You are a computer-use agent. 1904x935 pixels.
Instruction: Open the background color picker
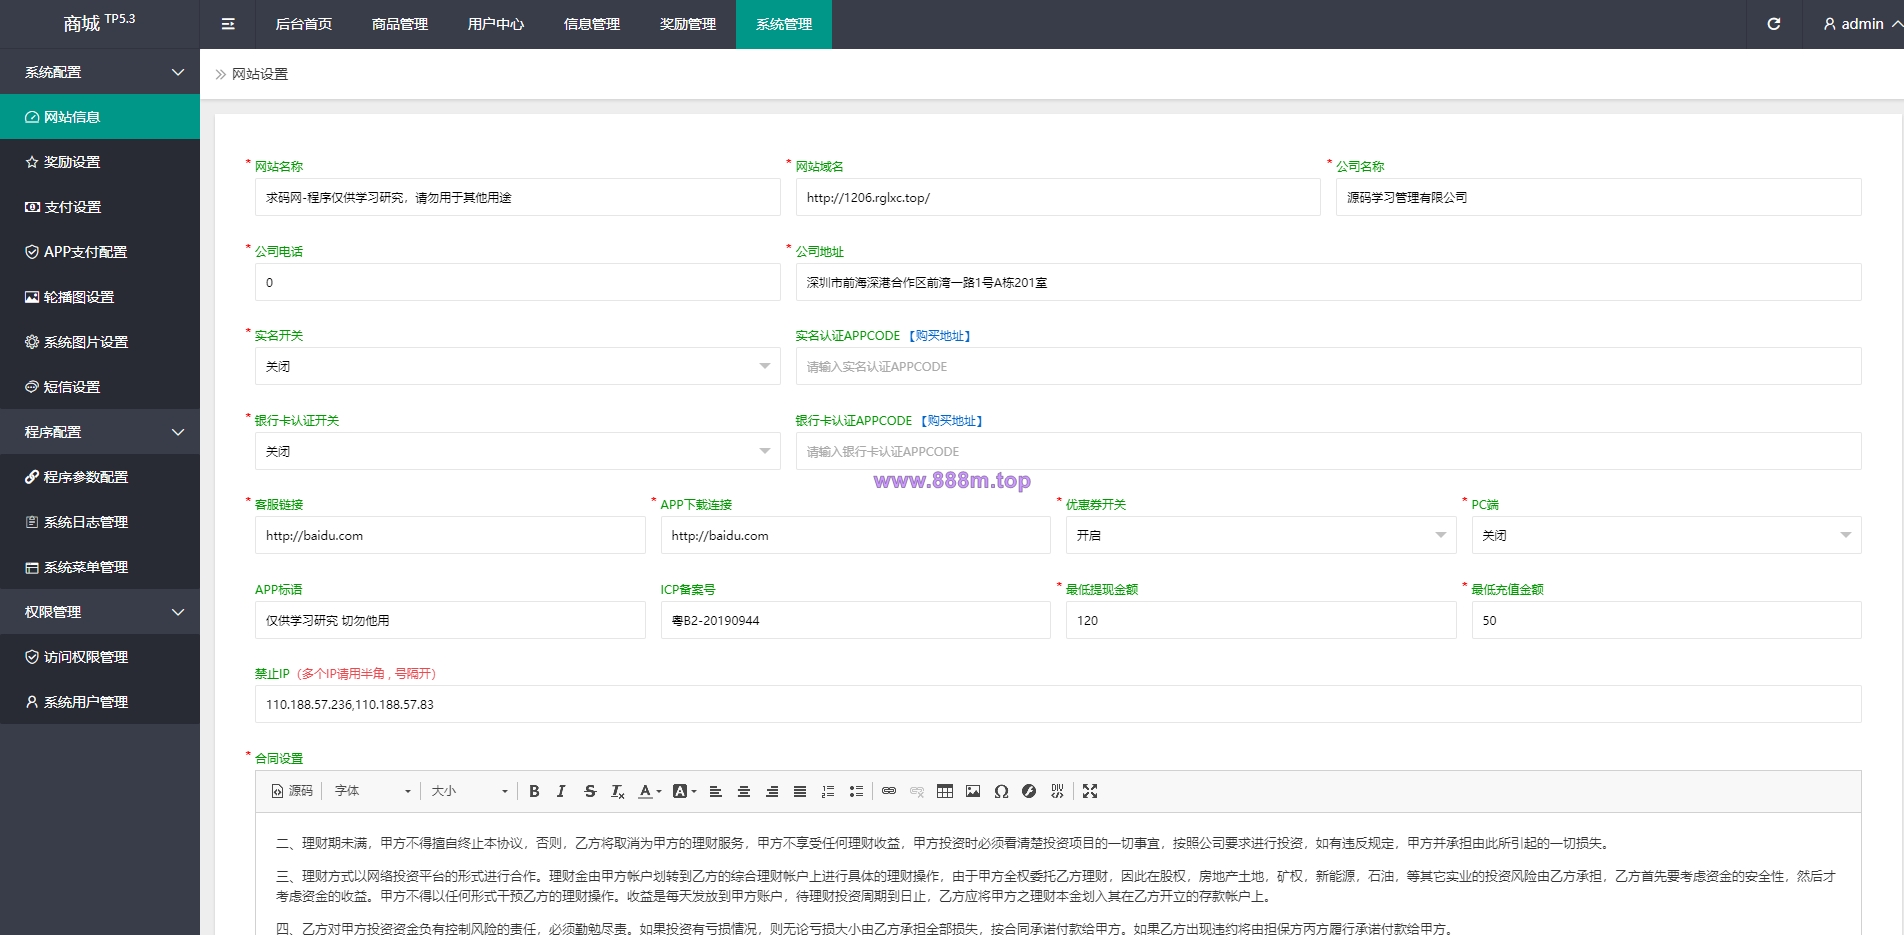pos(684,791)
